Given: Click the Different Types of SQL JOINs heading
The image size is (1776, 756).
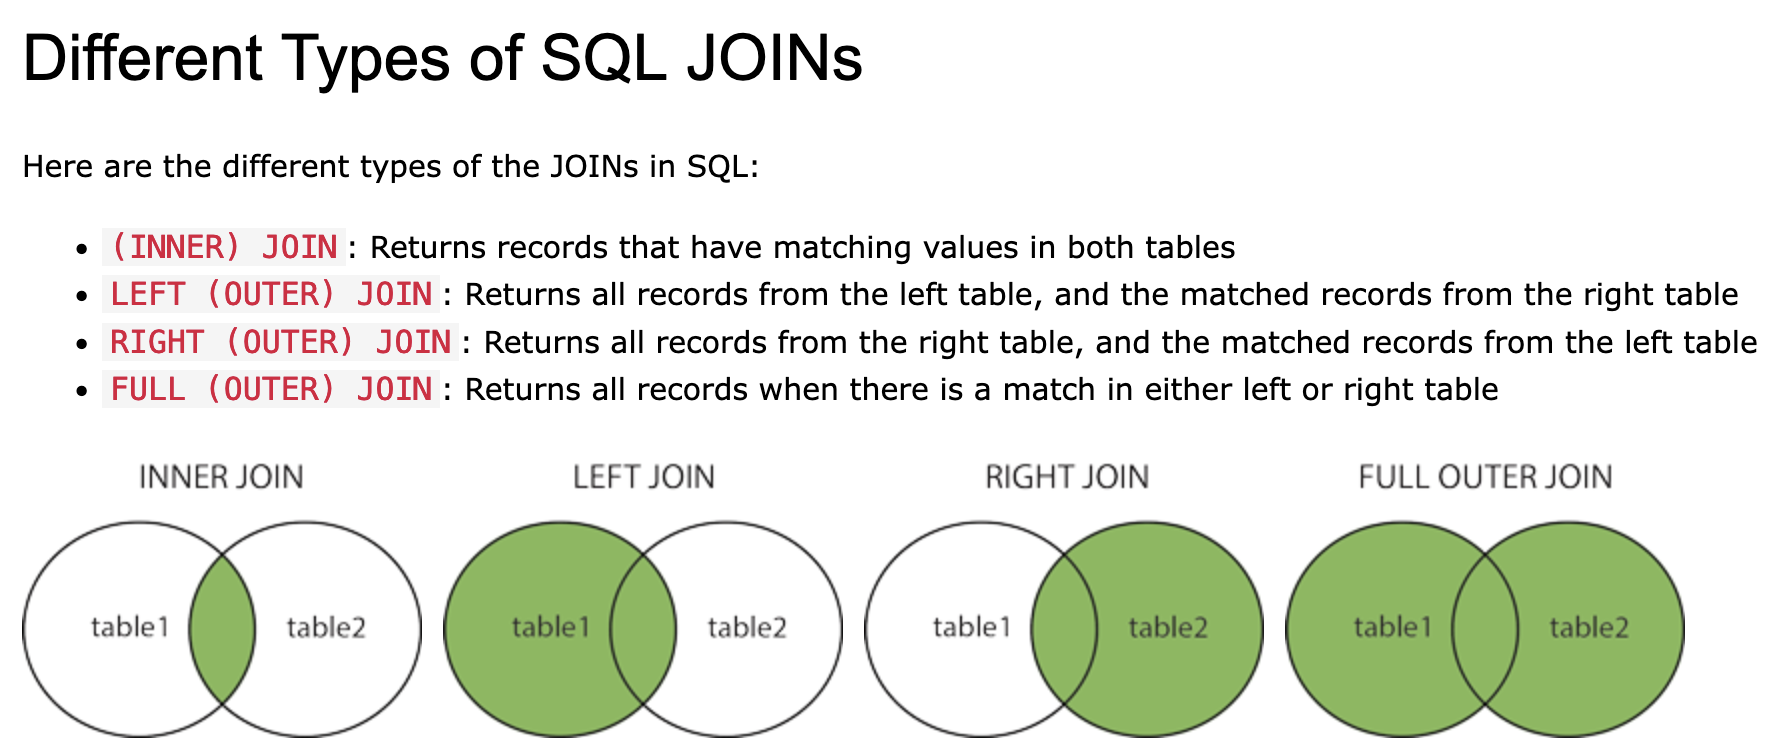Looking at the screenshot, I should (x=442, y=57).
